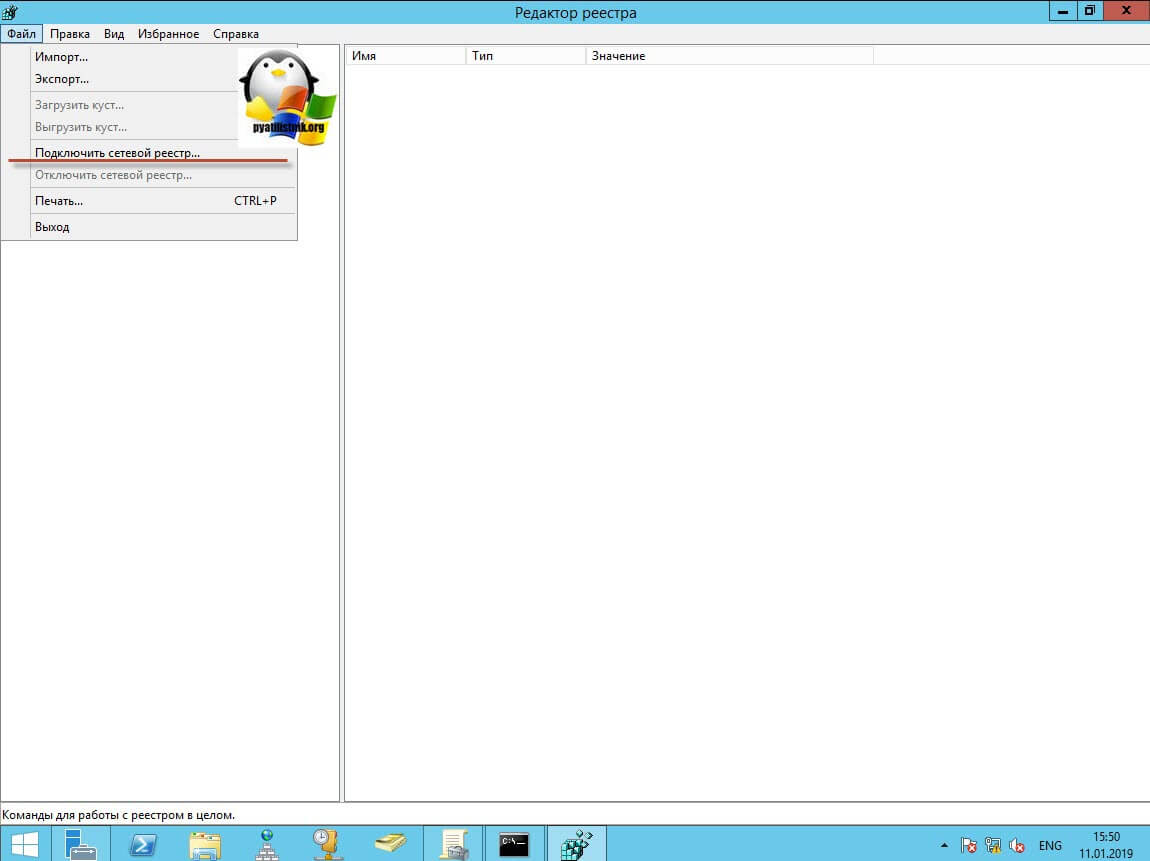Click the Command Prompt taskbar icon

tap(514, 844)
